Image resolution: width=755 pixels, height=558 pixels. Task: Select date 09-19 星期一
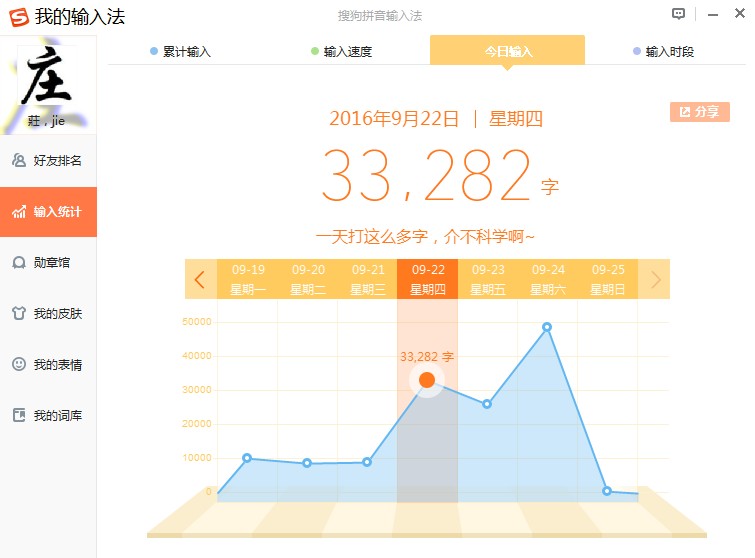click(x=247, y=279)
